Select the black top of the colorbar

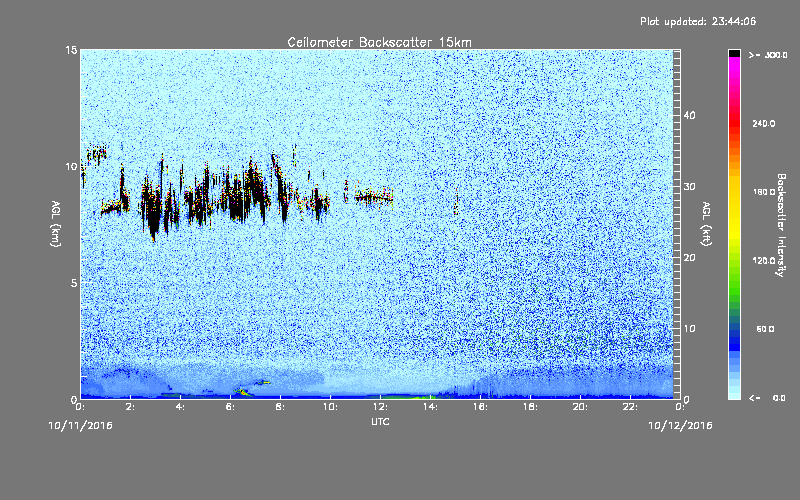pyautogui.click(x=734, y=53)
